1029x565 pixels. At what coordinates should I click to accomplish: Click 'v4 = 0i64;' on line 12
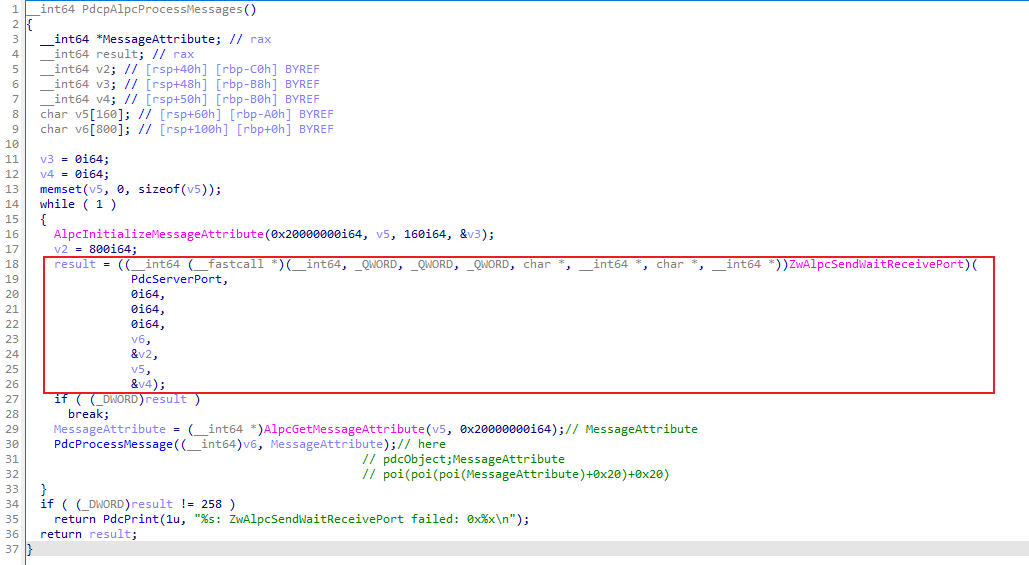point(75,175)
